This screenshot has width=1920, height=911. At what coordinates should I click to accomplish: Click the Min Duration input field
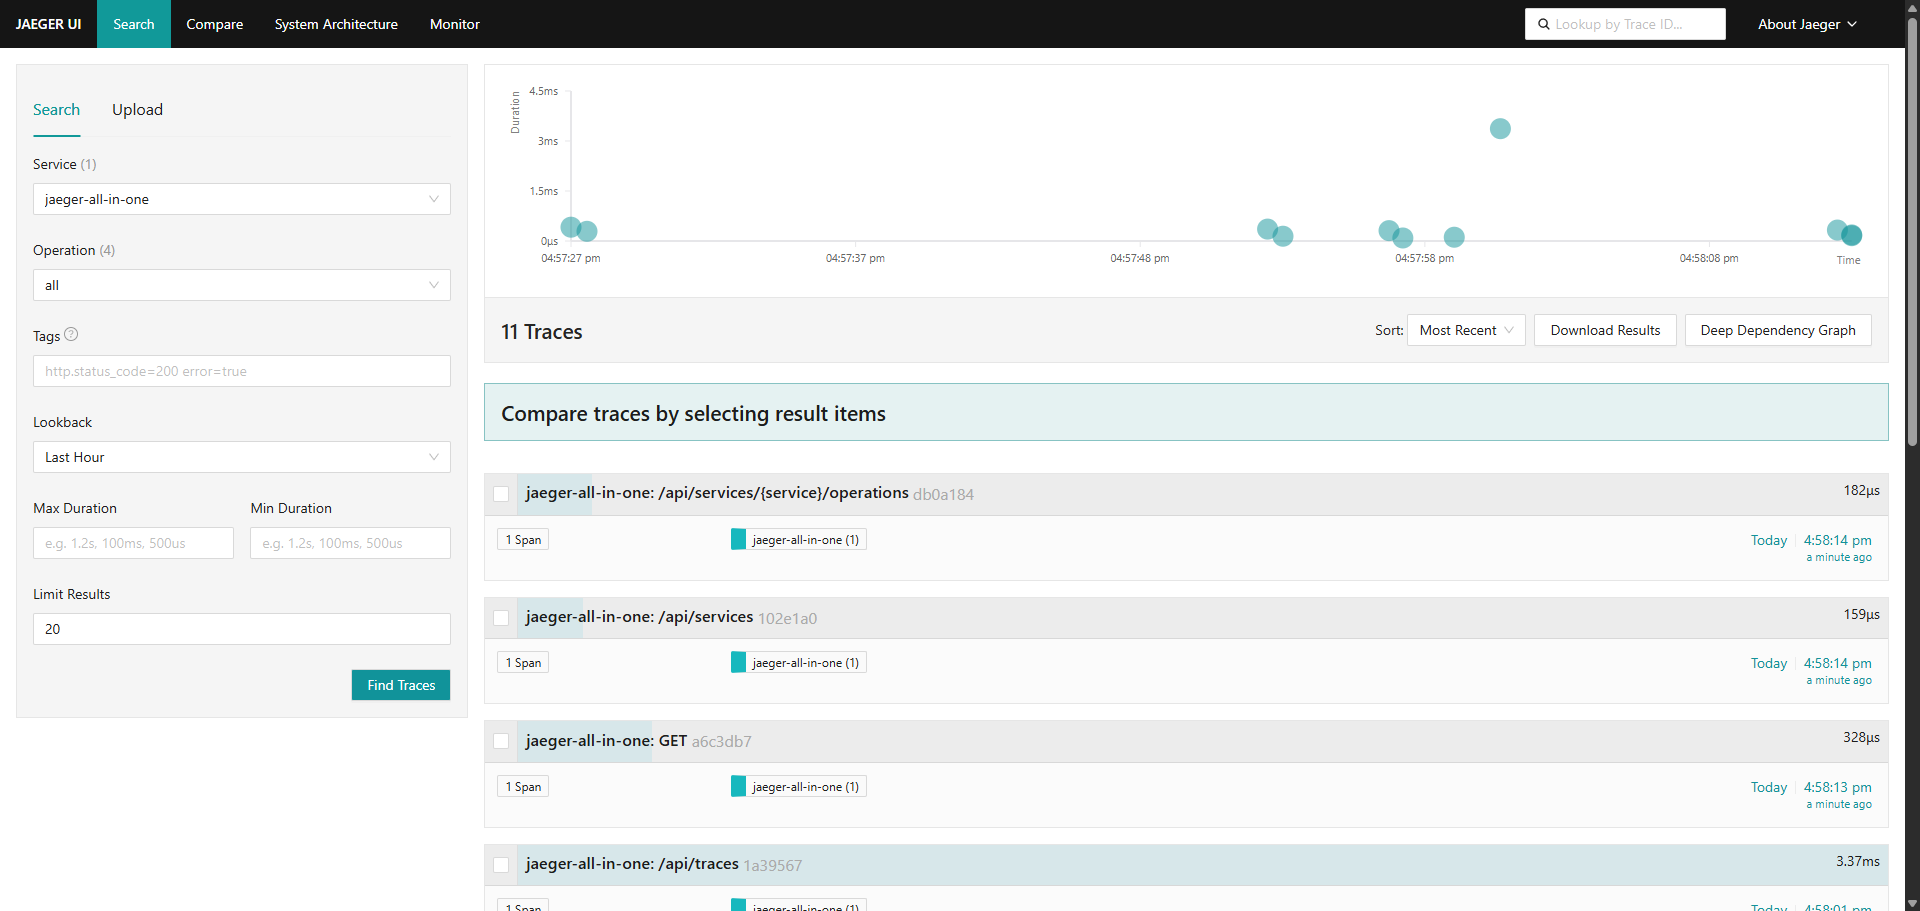coord(350,543)
